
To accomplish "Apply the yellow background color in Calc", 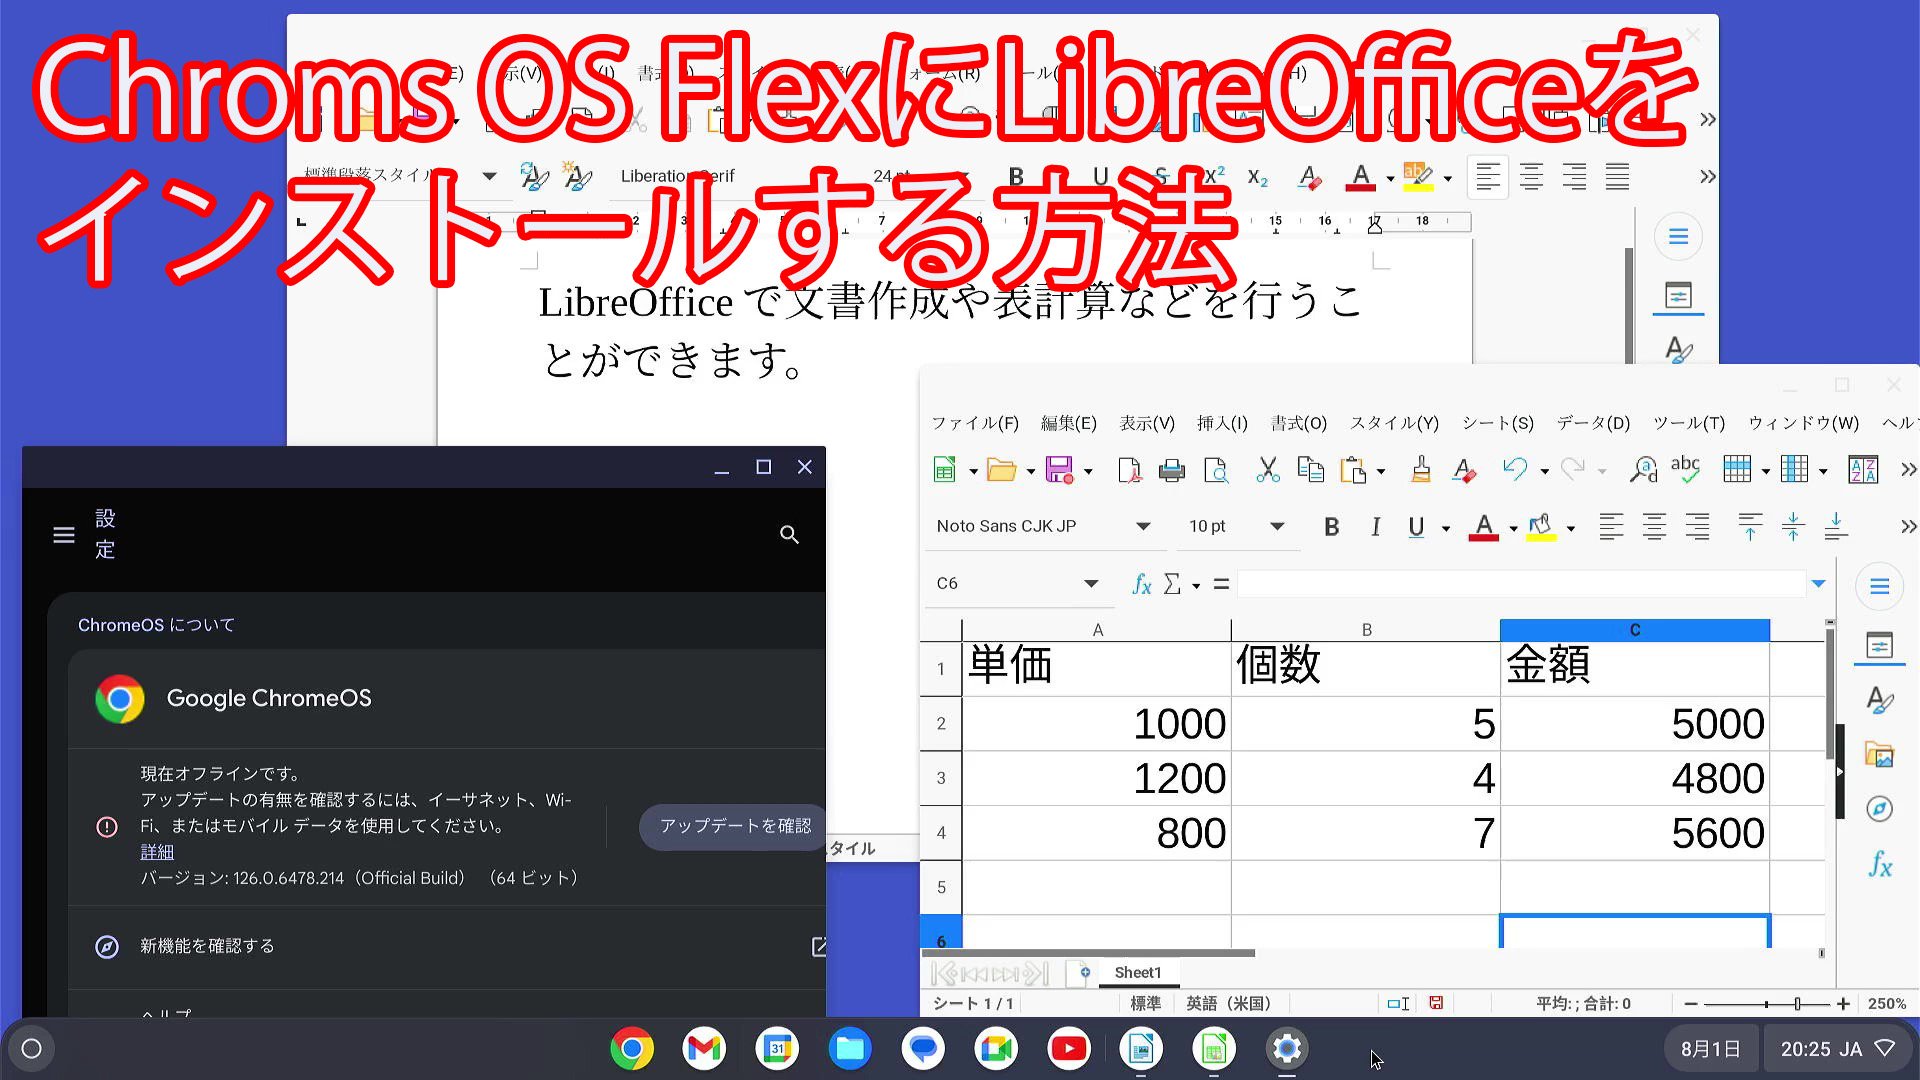I will pos(1541,527).
